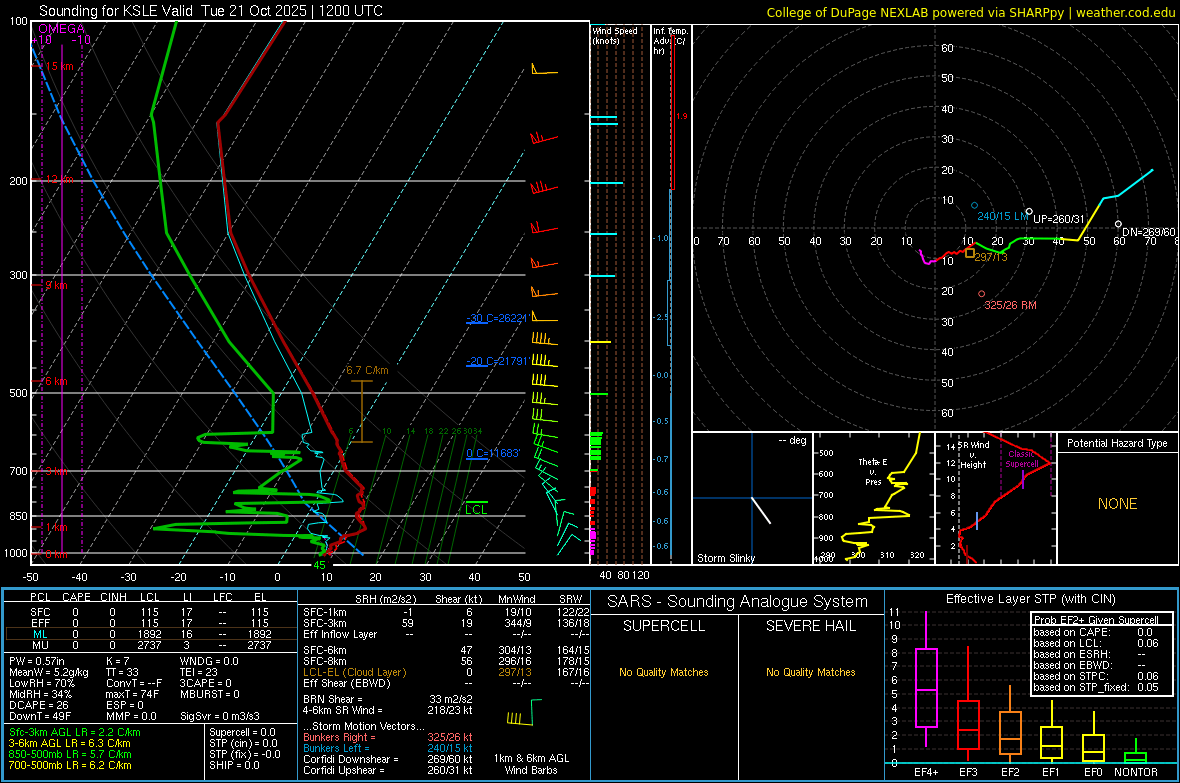Click the SUPERCELL column heading
Viewport: 1180px width, 783px height.
click(664, 626)
